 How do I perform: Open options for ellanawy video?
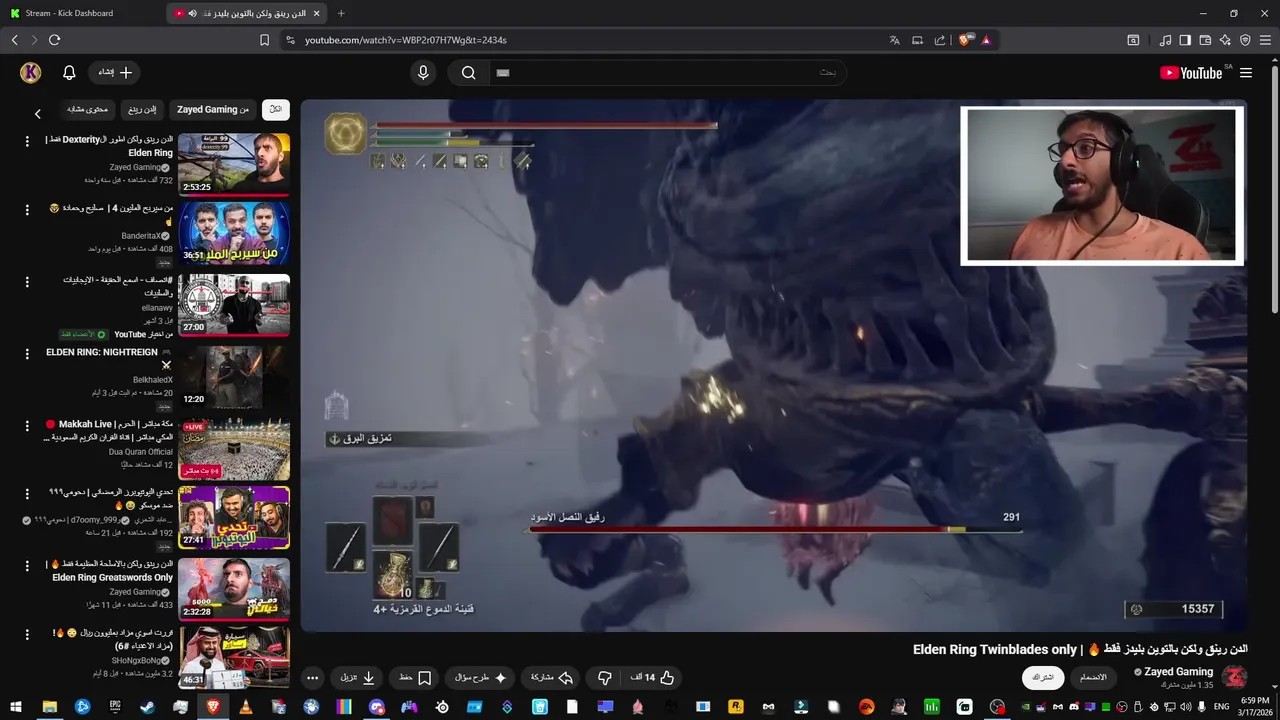28,282
